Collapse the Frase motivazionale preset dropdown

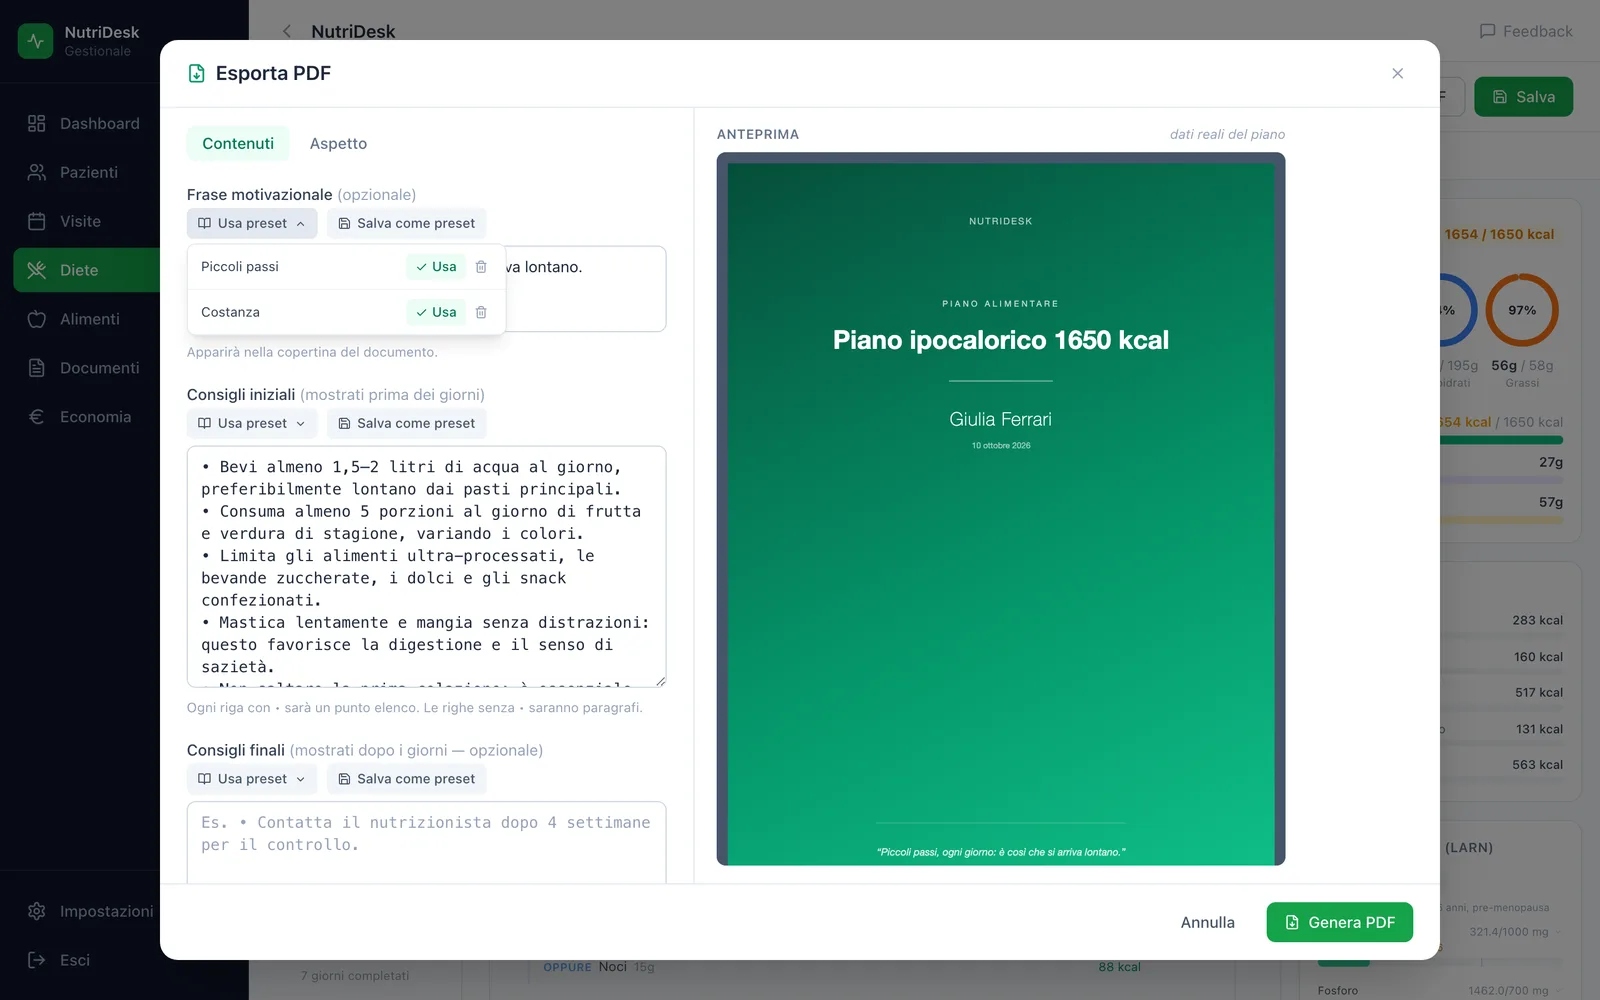(x=252, y=223)
